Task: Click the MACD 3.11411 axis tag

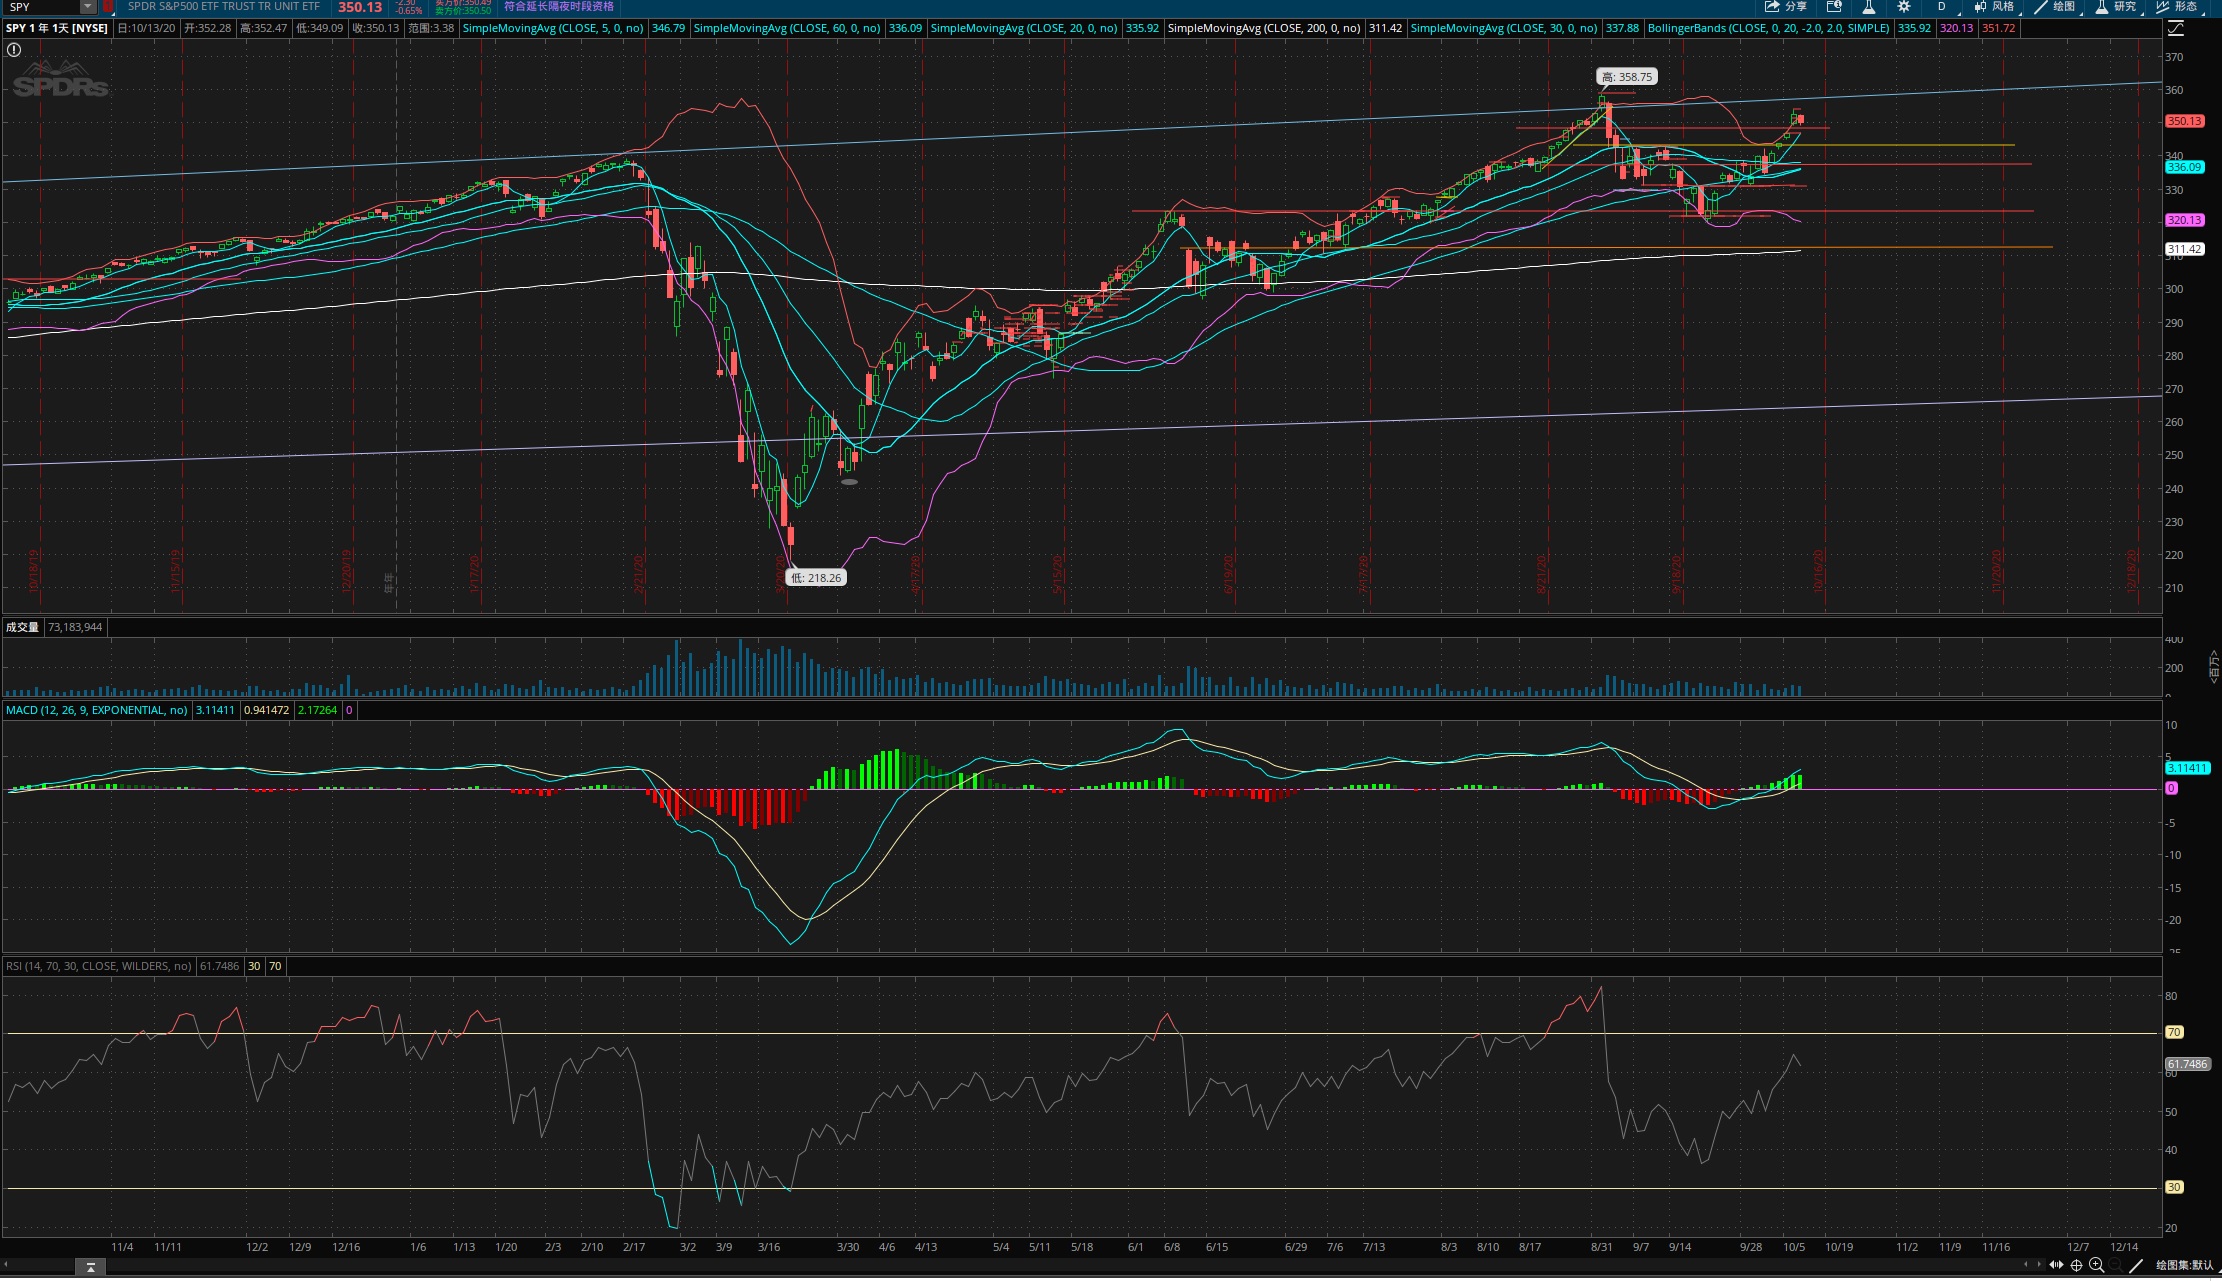Action: pos(2187,768)
